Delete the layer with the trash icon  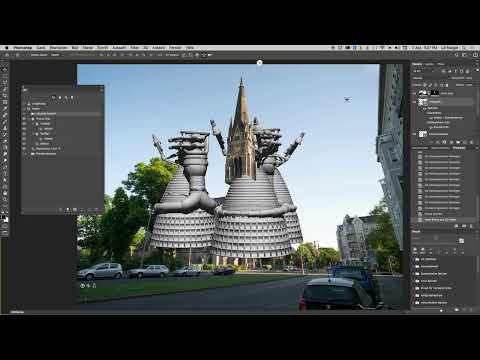(470, 142)
